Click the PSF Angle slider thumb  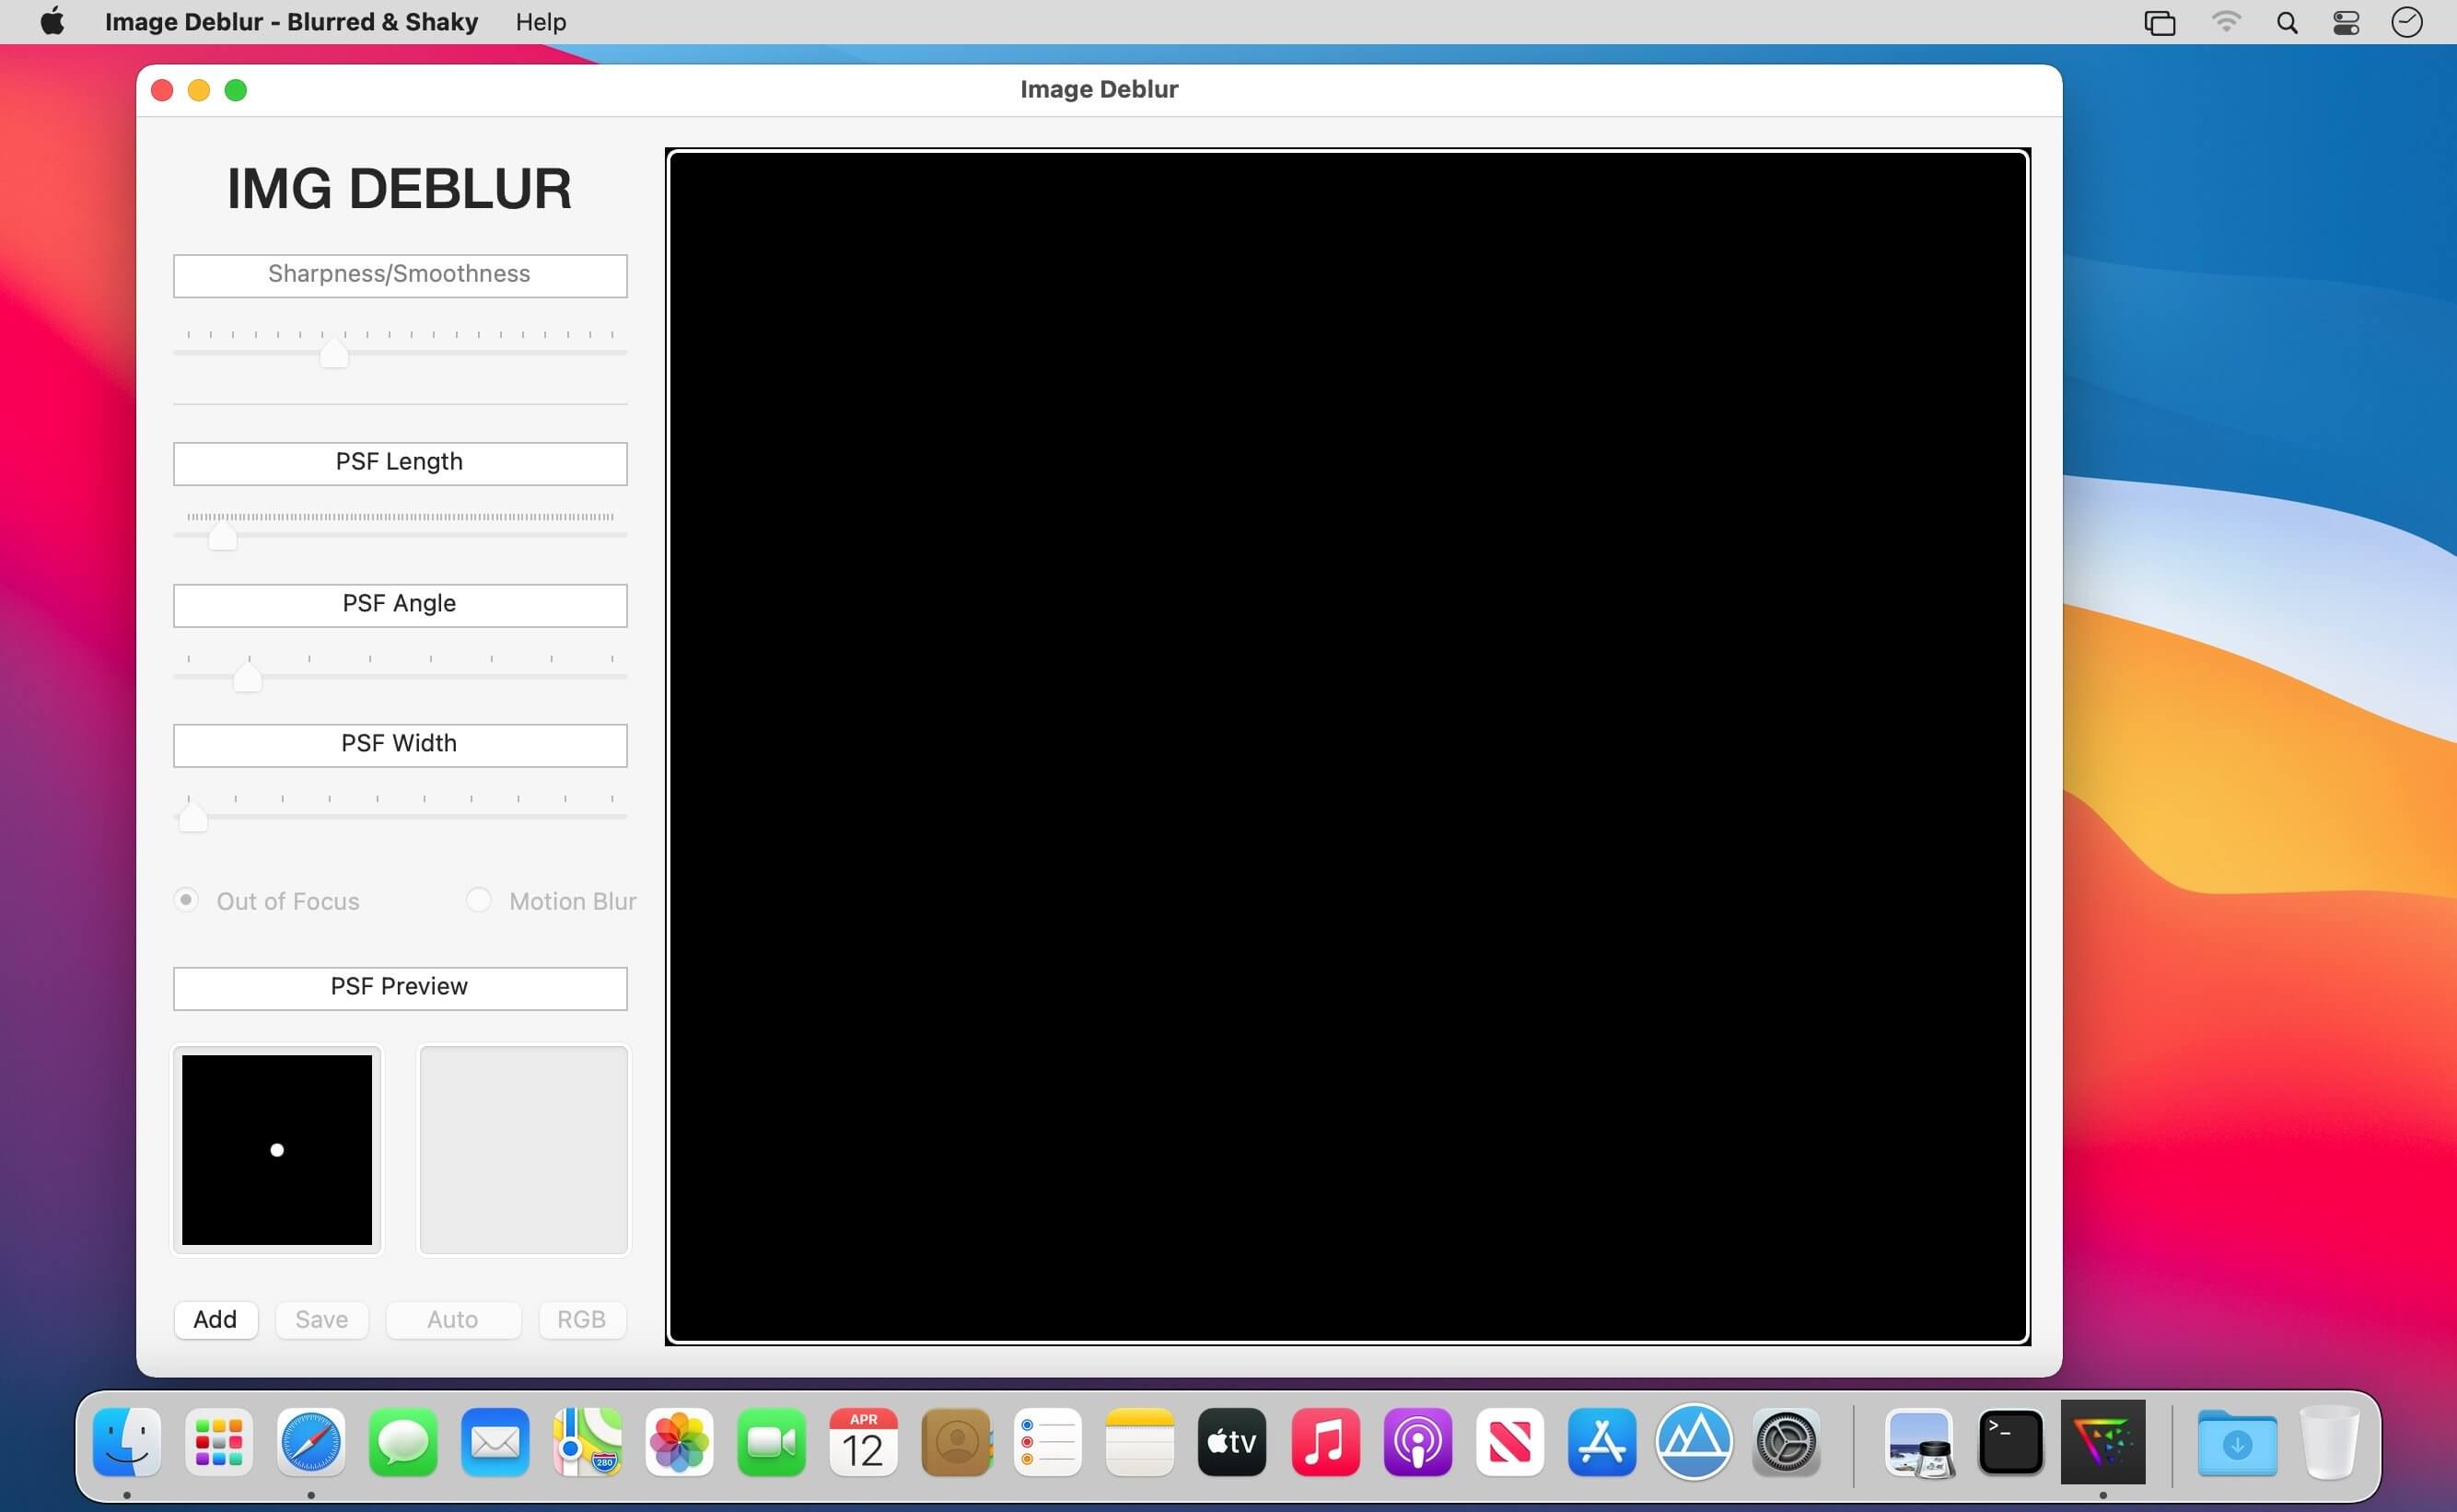(247, 679)
